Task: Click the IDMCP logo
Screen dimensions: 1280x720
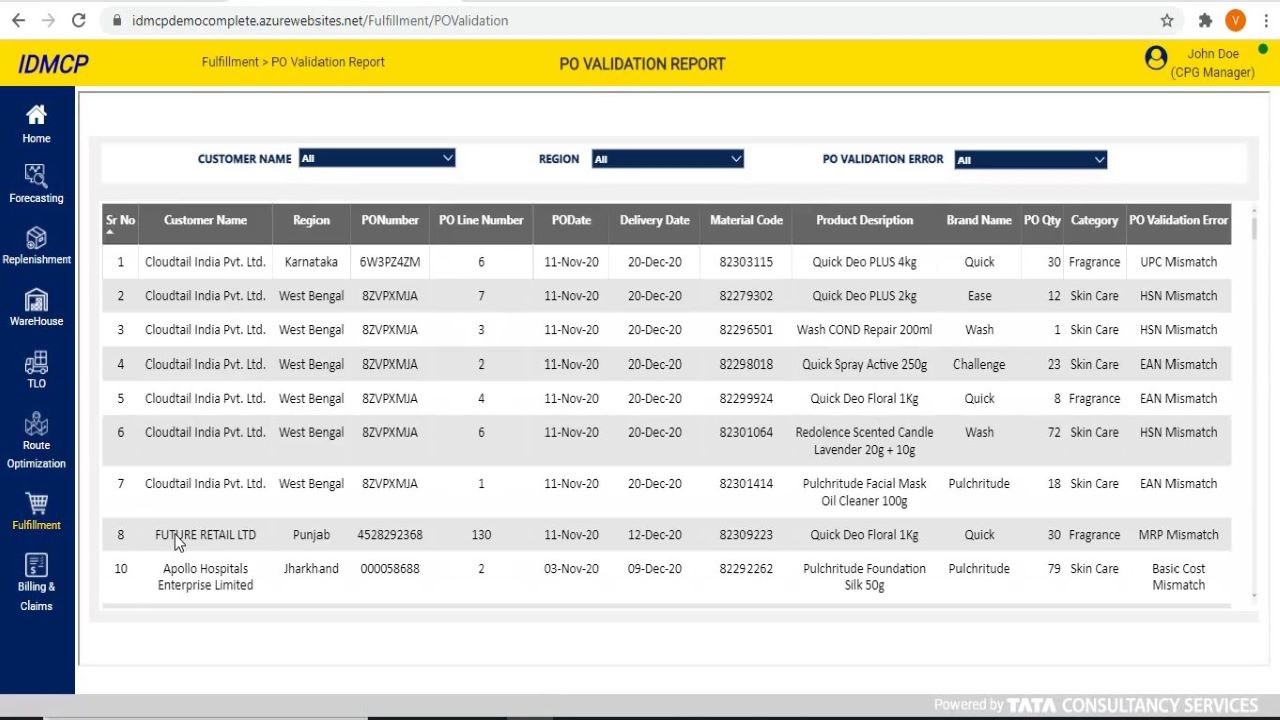Action: click(x=53, y=64)
